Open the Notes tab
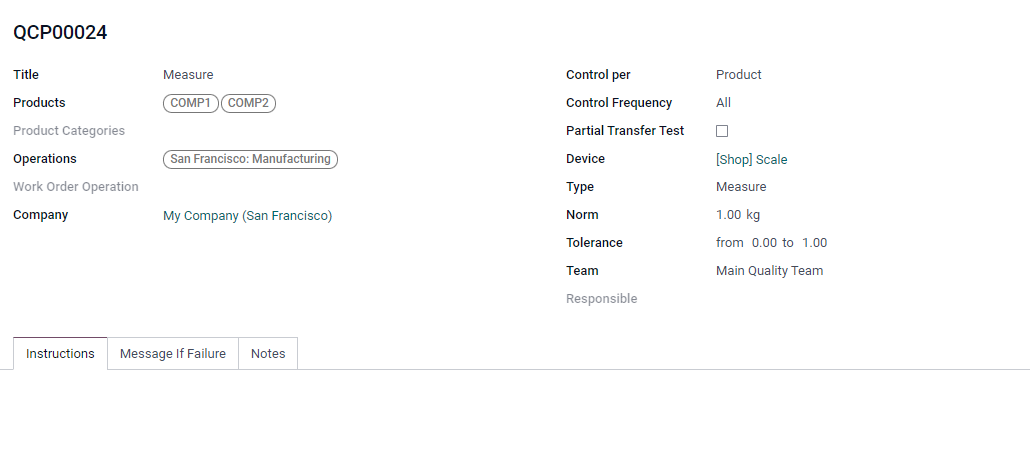1030x450 pixels. point(268,353)
